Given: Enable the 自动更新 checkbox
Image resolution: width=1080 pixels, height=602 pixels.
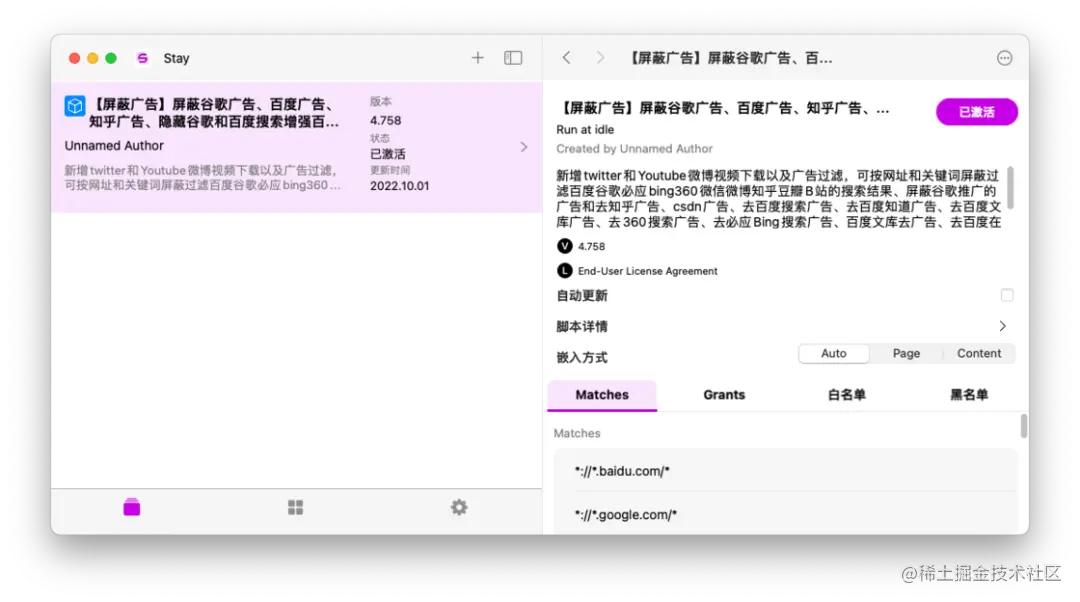Looking at the screenshot, I should point(1007,295).
